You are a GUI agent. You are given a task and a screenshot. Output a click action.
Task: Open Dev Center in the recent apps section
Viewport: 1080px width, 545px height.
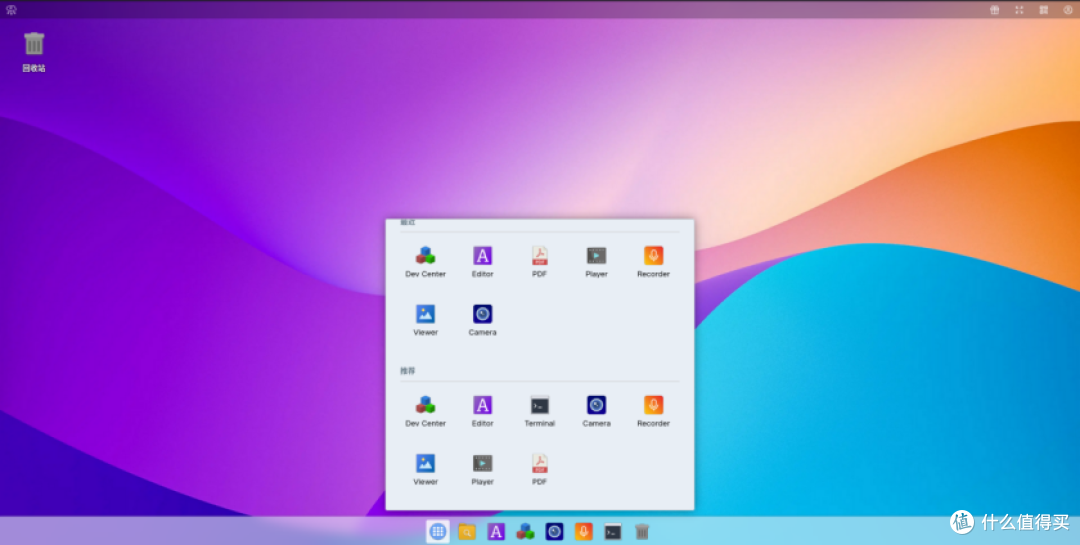point(425,262)
